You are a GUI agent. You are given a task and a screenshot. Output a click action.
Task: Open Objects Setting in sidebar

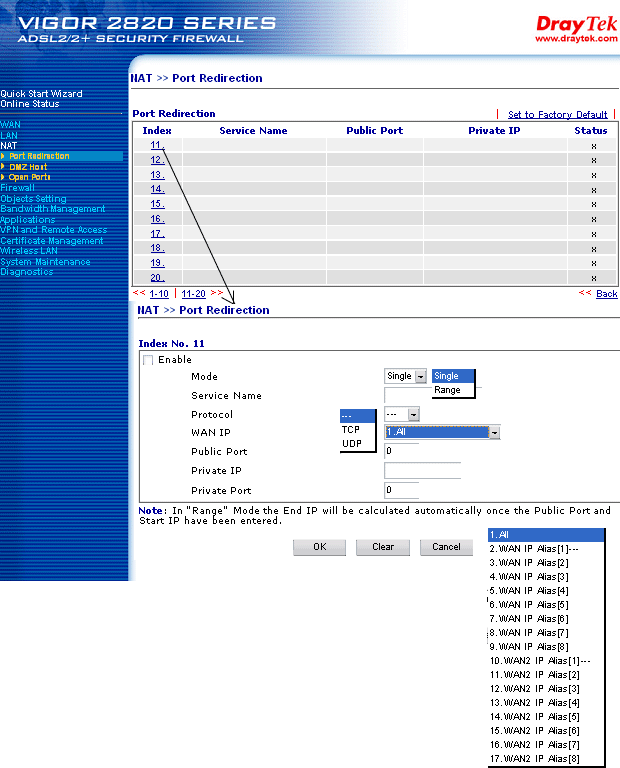(33, 199)
